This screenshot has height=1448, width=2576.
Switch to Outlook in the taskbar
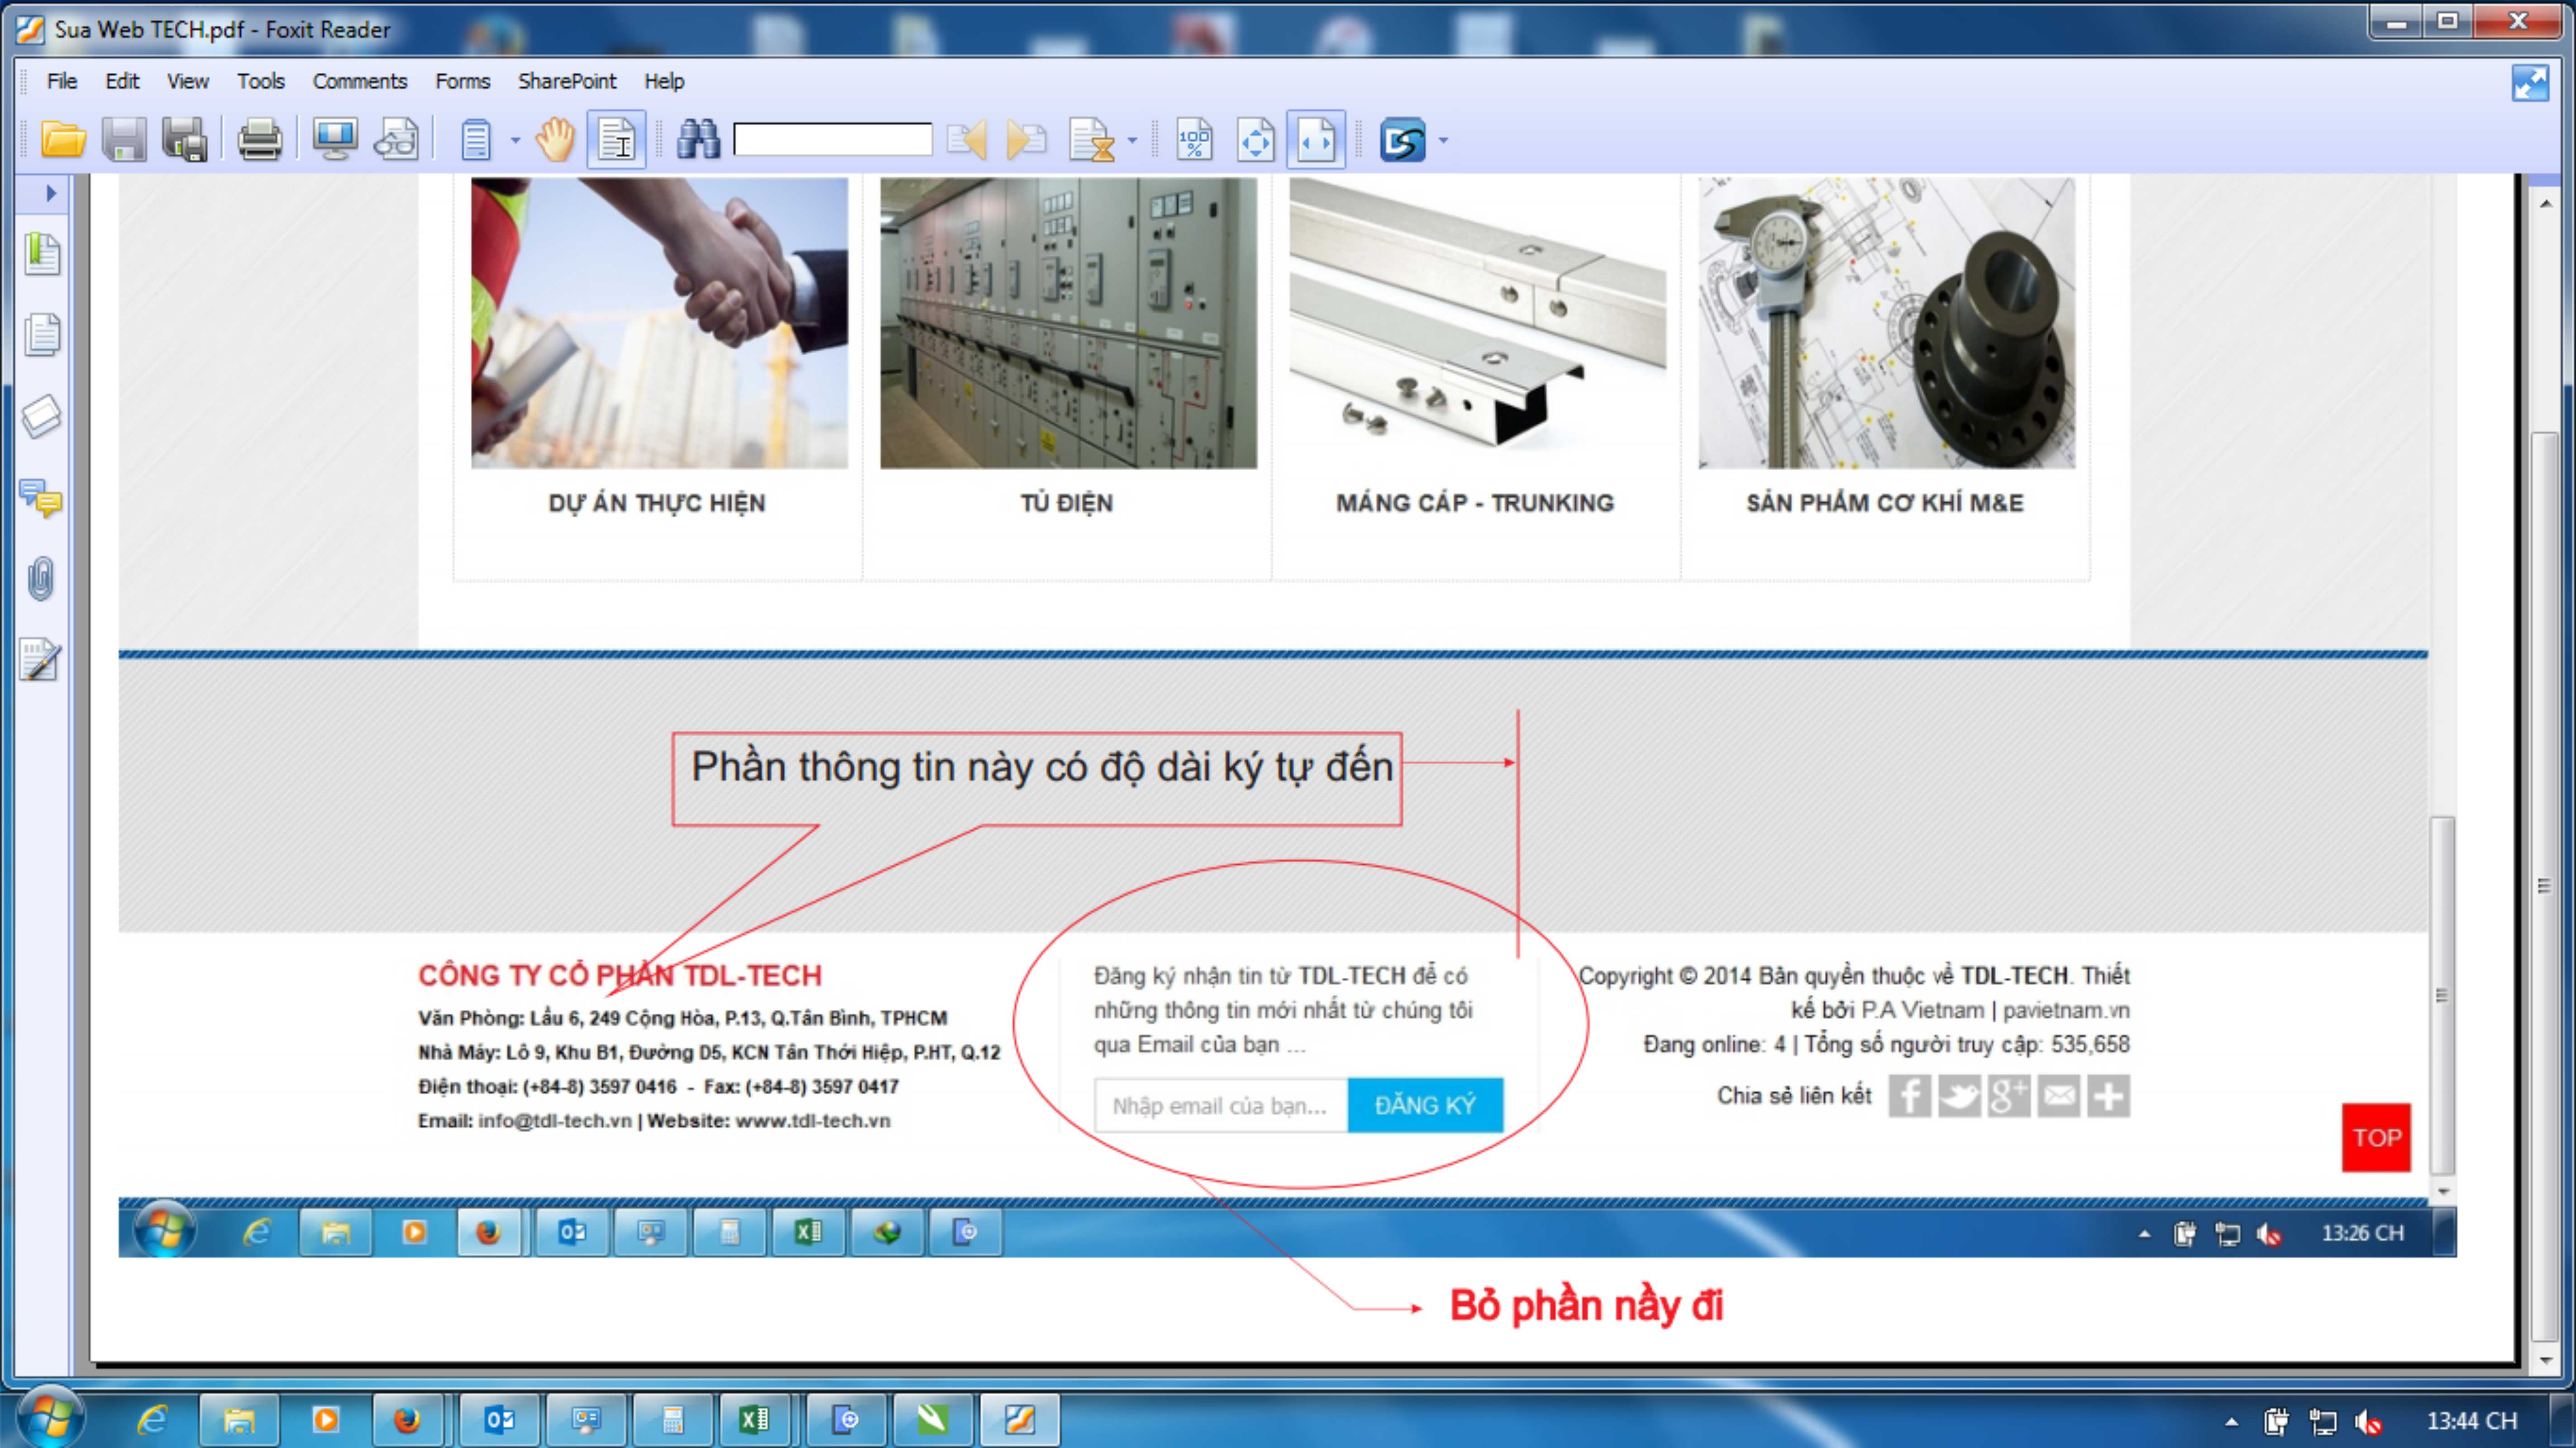tap(500, 1420)
